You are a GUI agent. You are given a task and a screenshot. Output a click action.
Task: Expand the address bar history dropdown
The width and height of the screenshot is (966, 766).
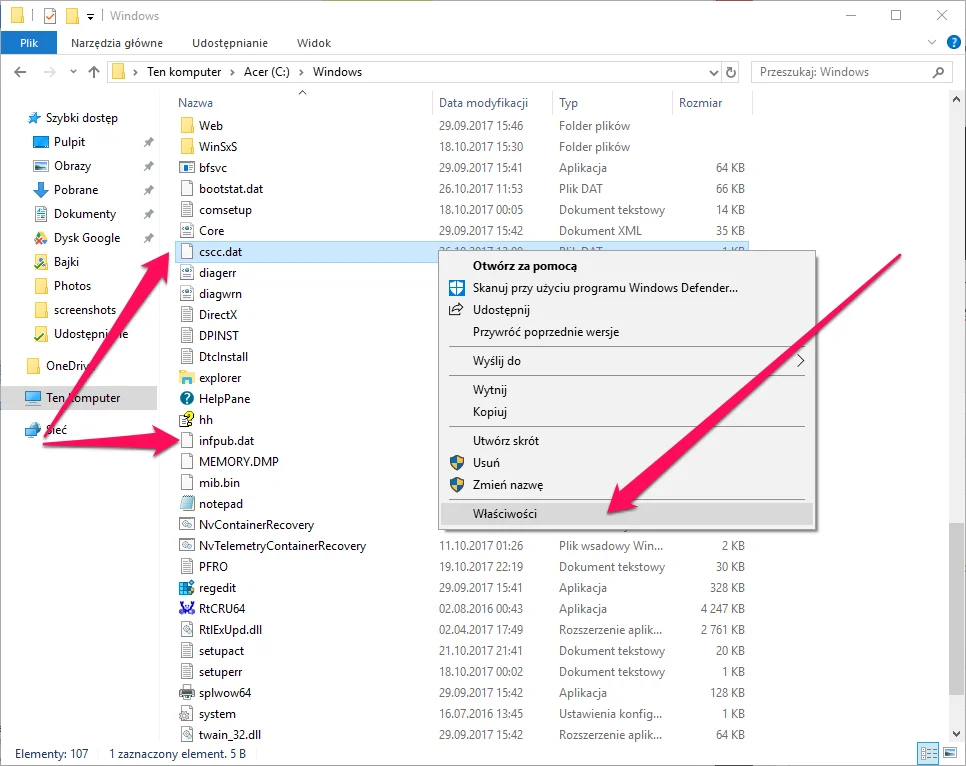point(713,73)
